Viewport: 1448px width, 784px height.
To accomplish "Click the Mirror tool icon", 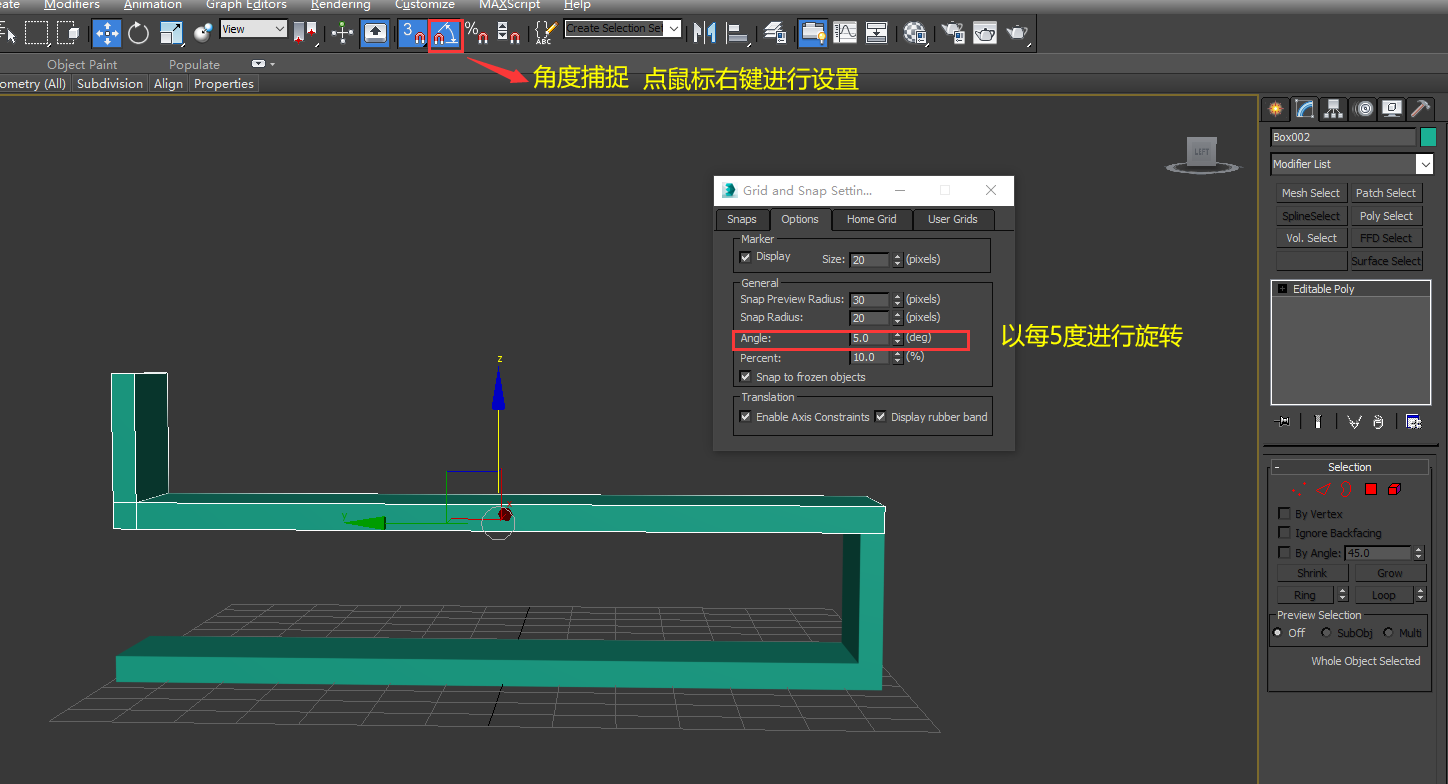I will (705, 33).
